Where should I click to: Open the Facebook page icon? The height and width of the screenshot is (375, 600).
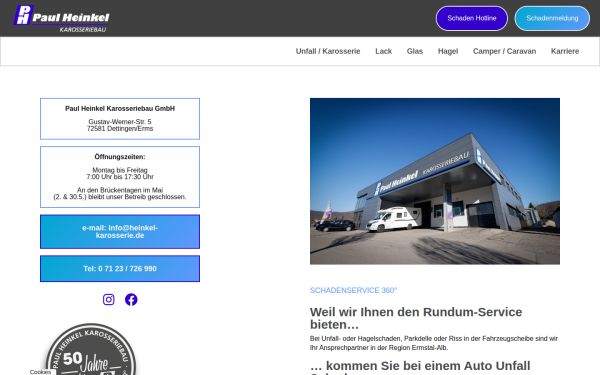click(131, 299)
